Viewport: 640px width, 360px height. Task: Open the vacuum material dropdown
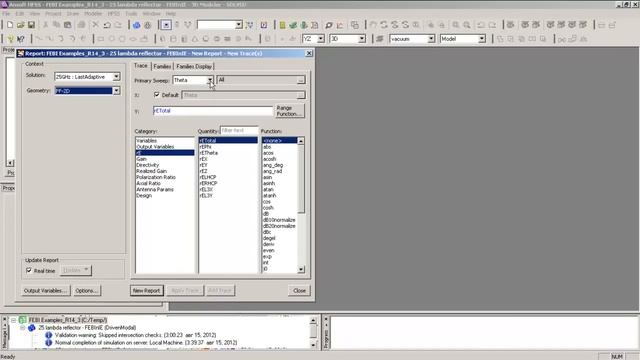pos(431,39)
